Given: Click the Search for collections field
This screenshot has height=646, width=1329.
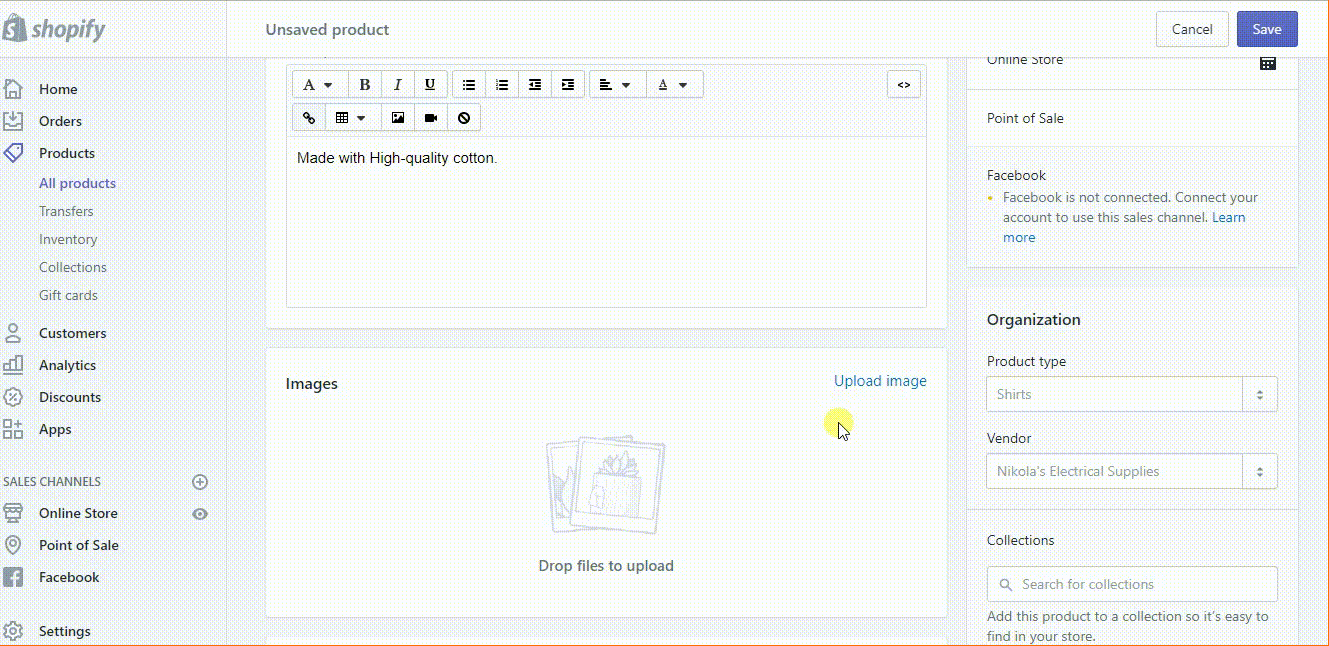Looking at the screenshot, I should (x=1132, y=584).
